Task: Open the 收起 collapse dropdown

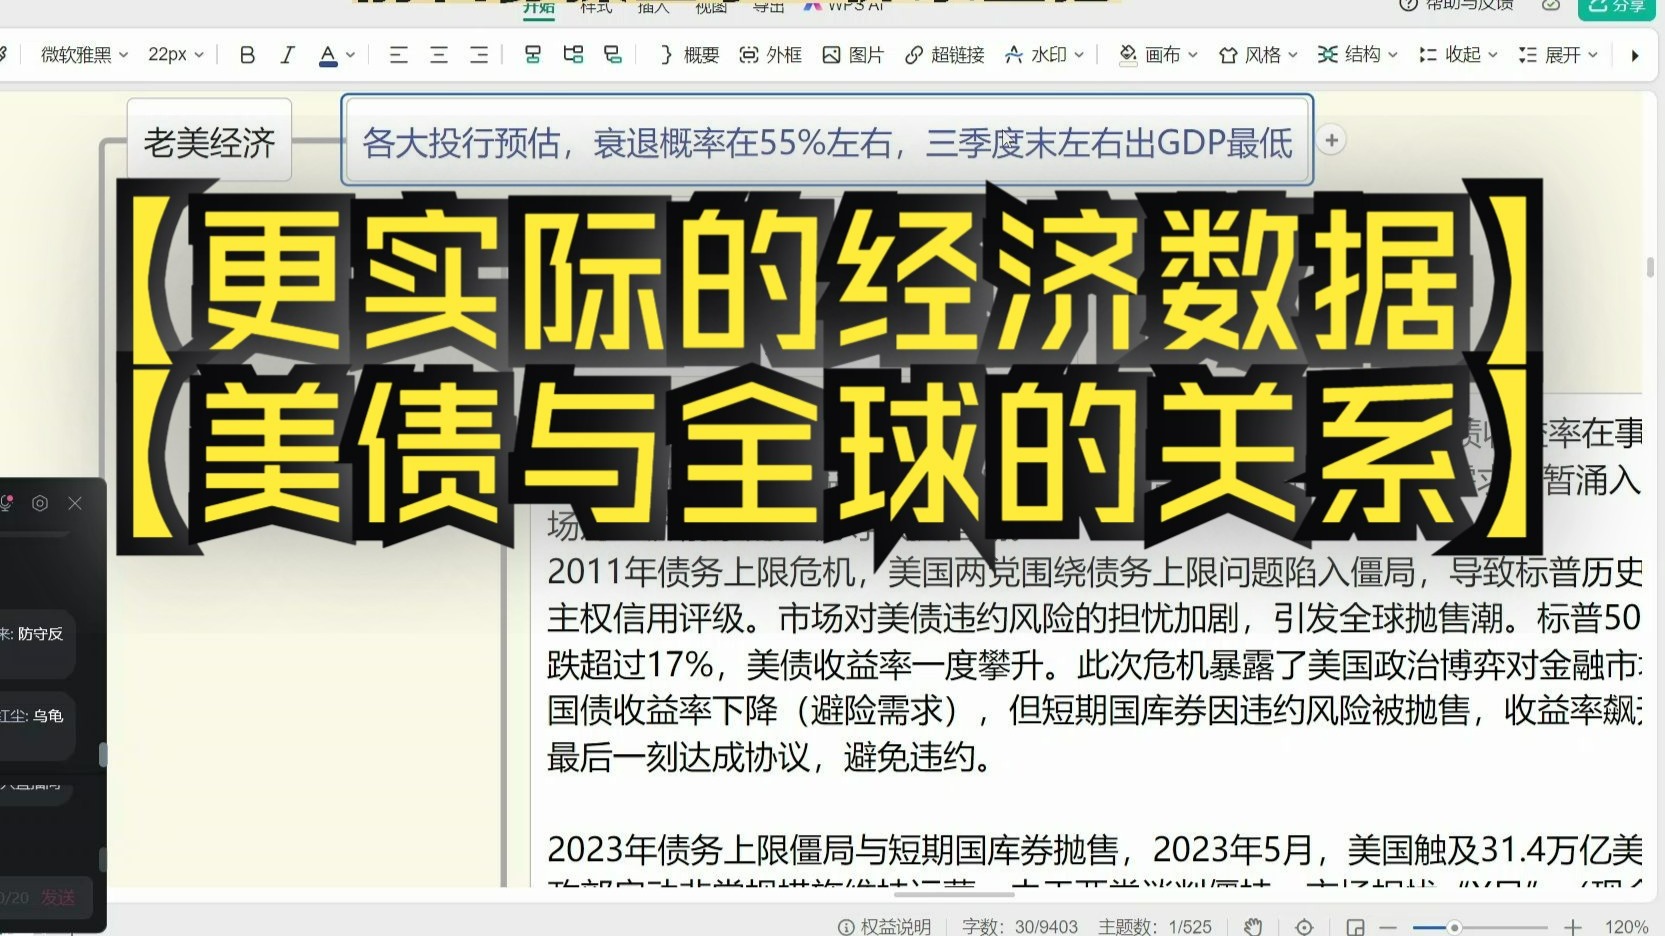Action: tap(1458, 55)
